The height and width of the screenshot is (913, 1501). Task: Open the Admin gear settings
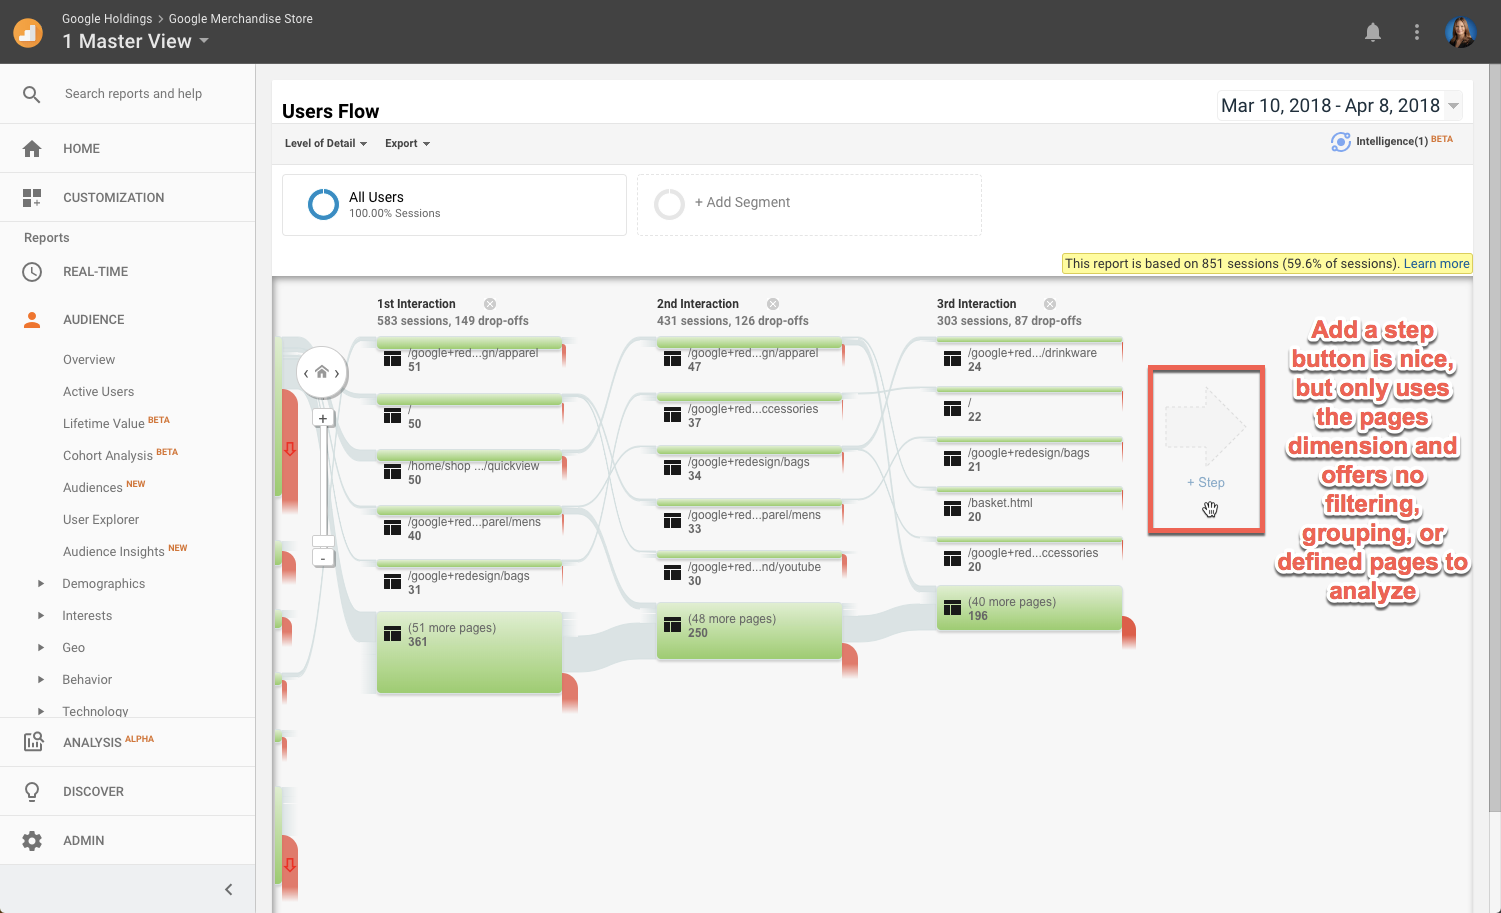pyautogui.click(x=32, y=840)
